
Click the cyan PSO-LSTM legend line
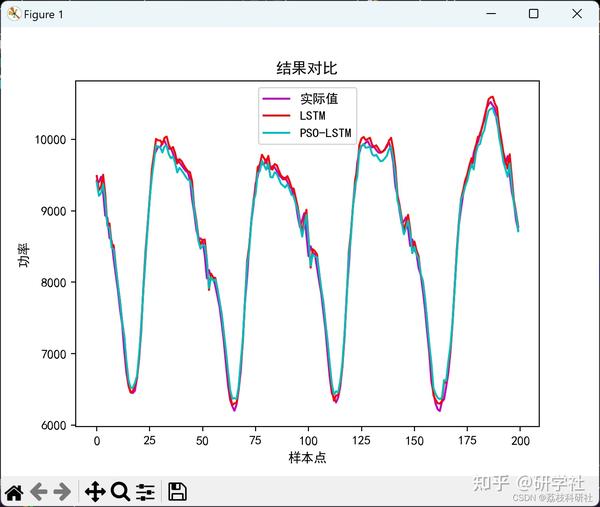(x=276, y=133)
